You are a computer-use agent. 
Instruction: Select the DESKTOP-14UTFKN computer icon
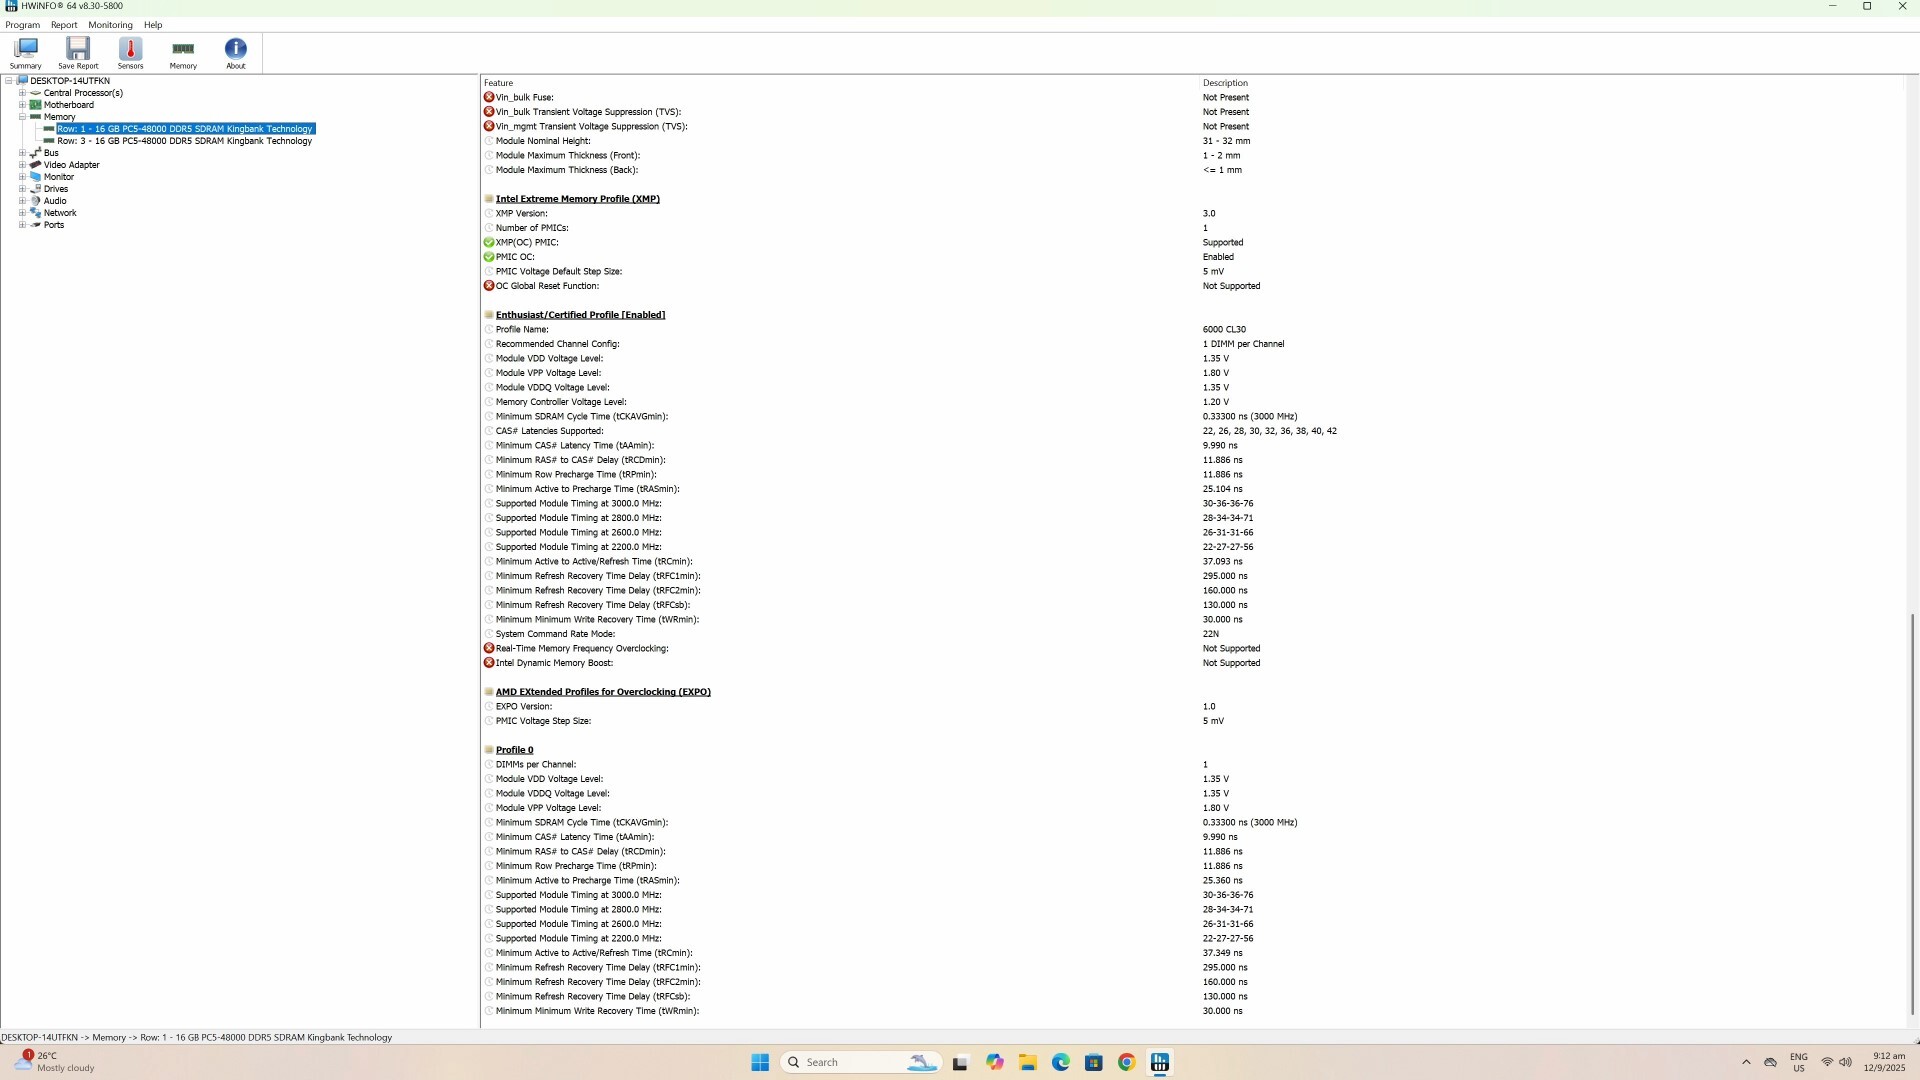coord(22,81)
